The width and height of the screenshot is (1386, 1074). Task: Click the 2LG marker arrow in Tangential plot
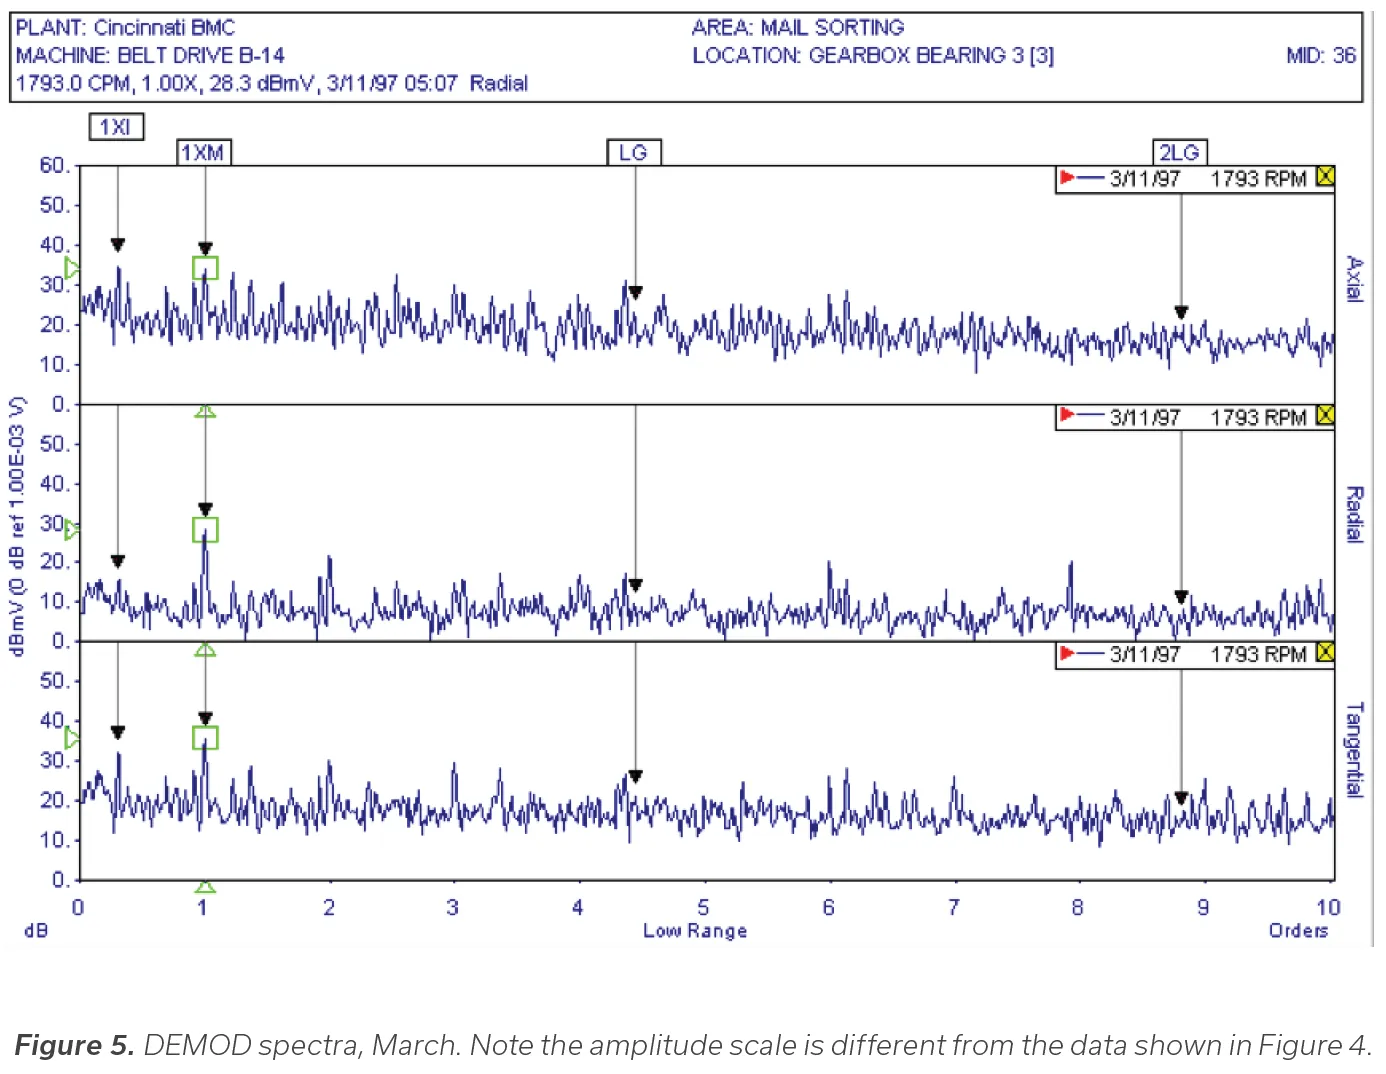tap(1181, 798)
